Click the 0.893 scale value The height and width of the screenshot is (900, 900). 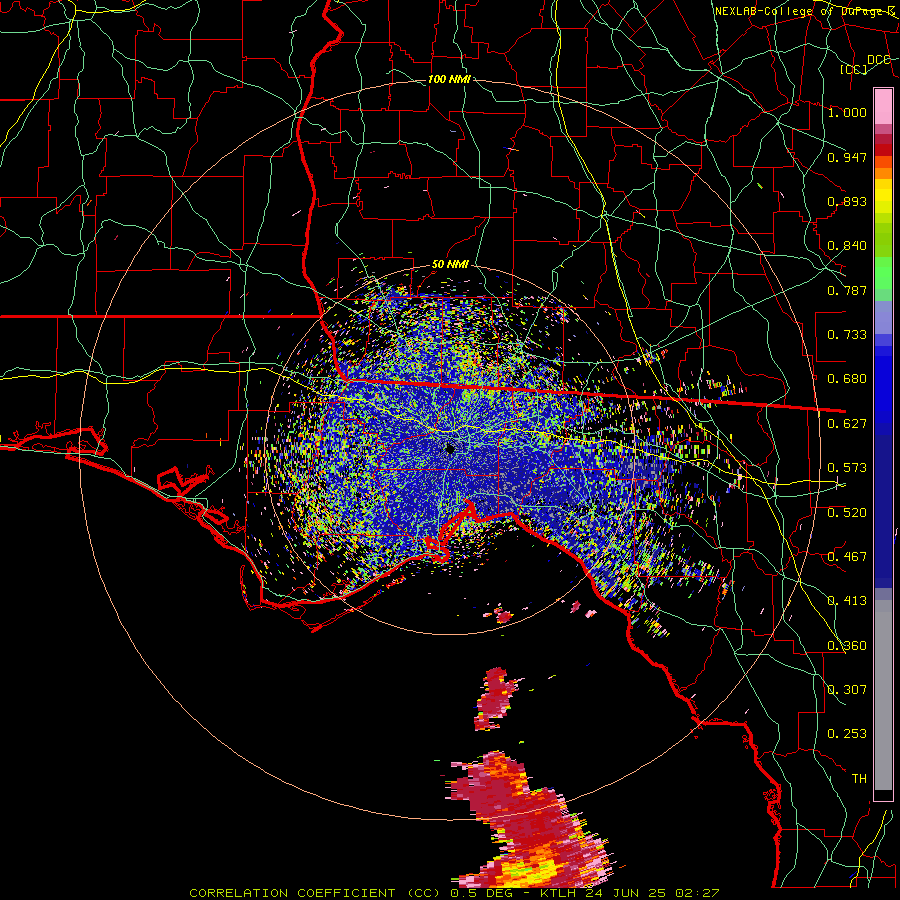point(847,201)
